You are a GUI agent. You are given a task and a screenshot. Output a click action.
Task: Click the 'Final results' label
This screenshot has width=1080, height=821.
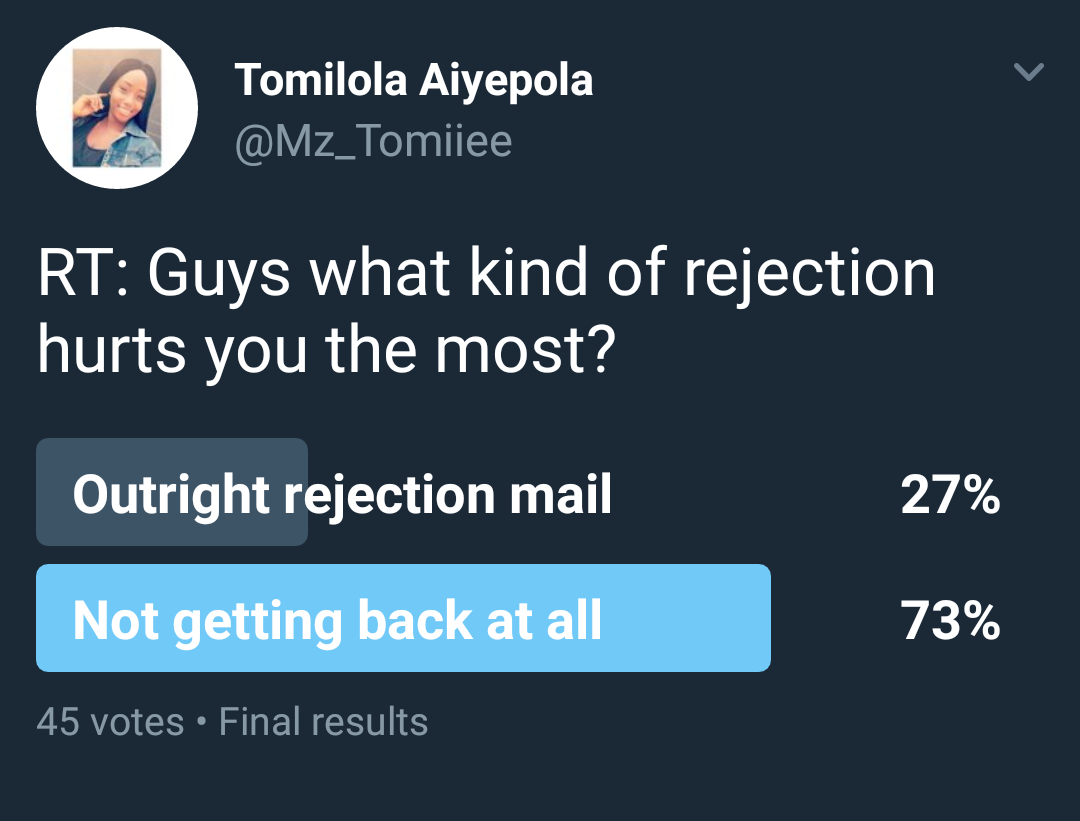(x=323, y=722)
